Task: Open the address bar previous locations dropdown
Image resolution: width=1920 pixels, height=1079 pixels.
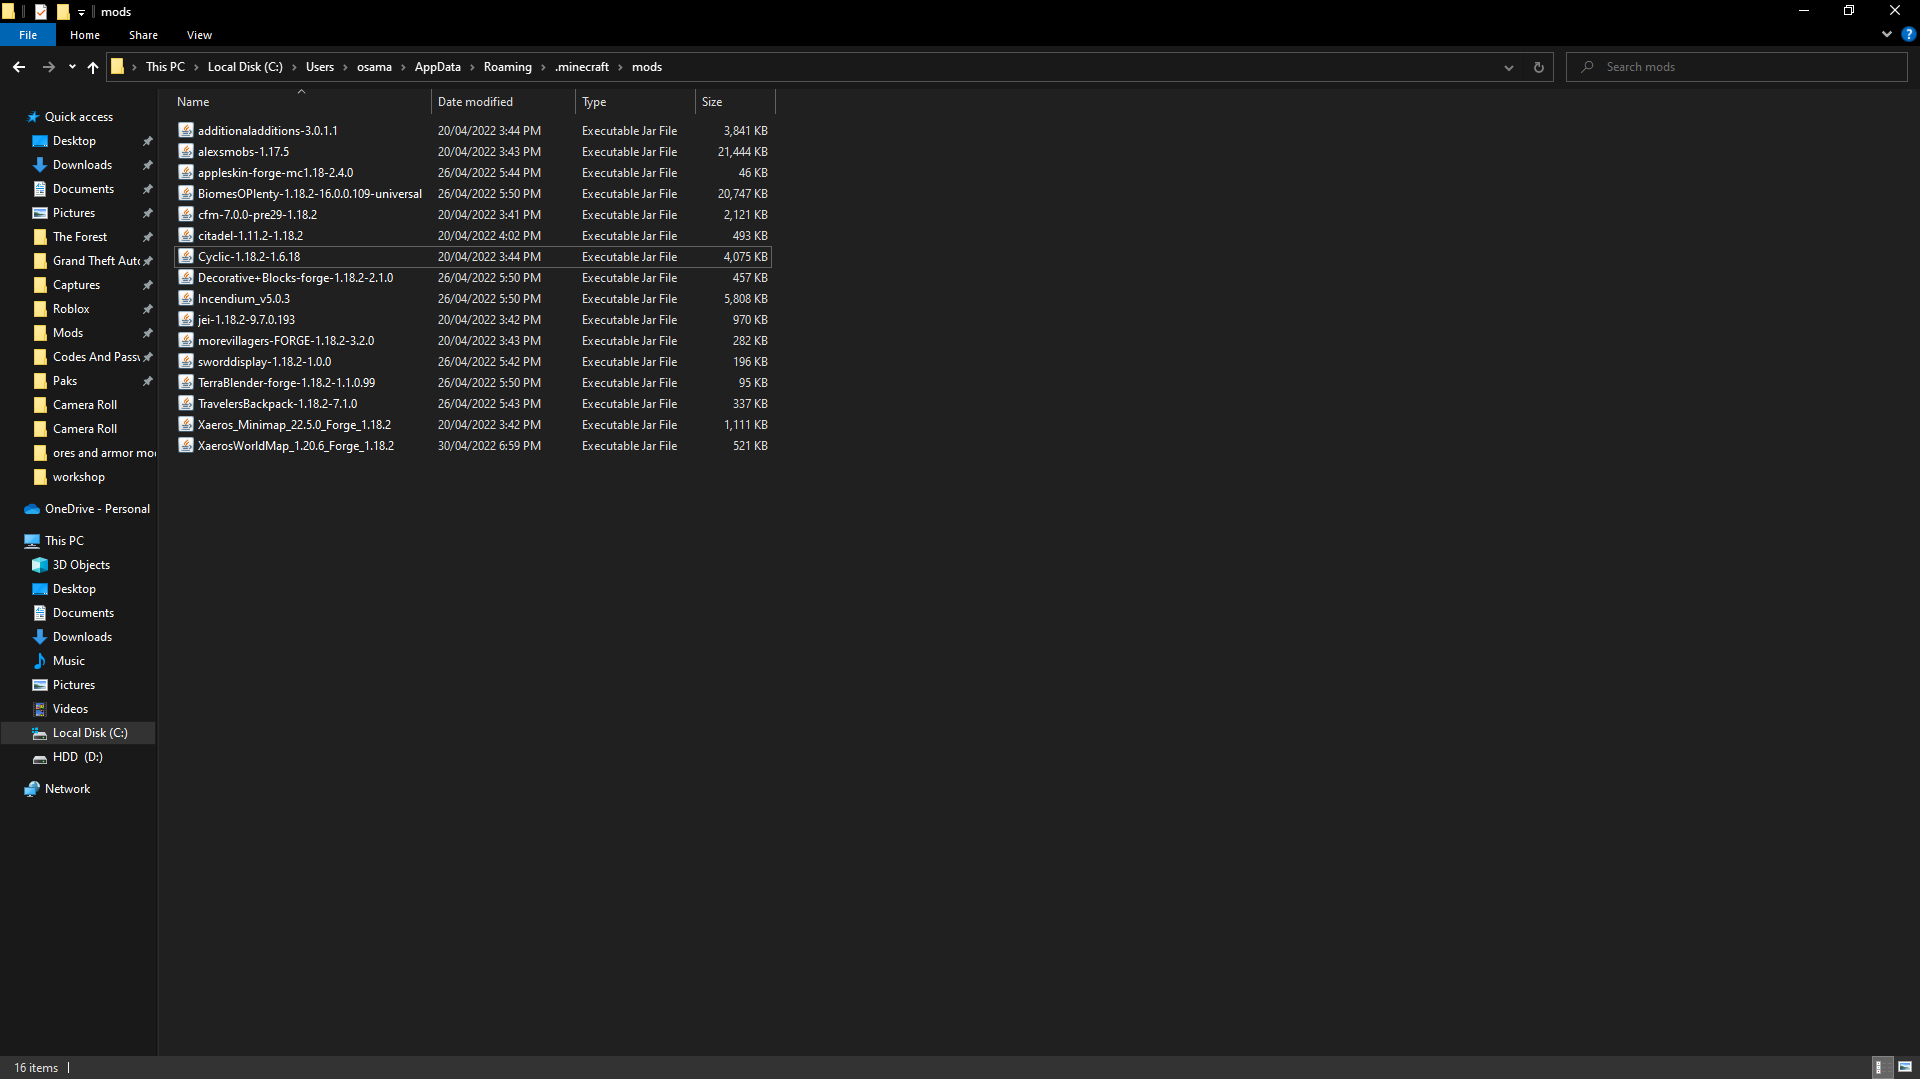Action: pos(1508,67)
